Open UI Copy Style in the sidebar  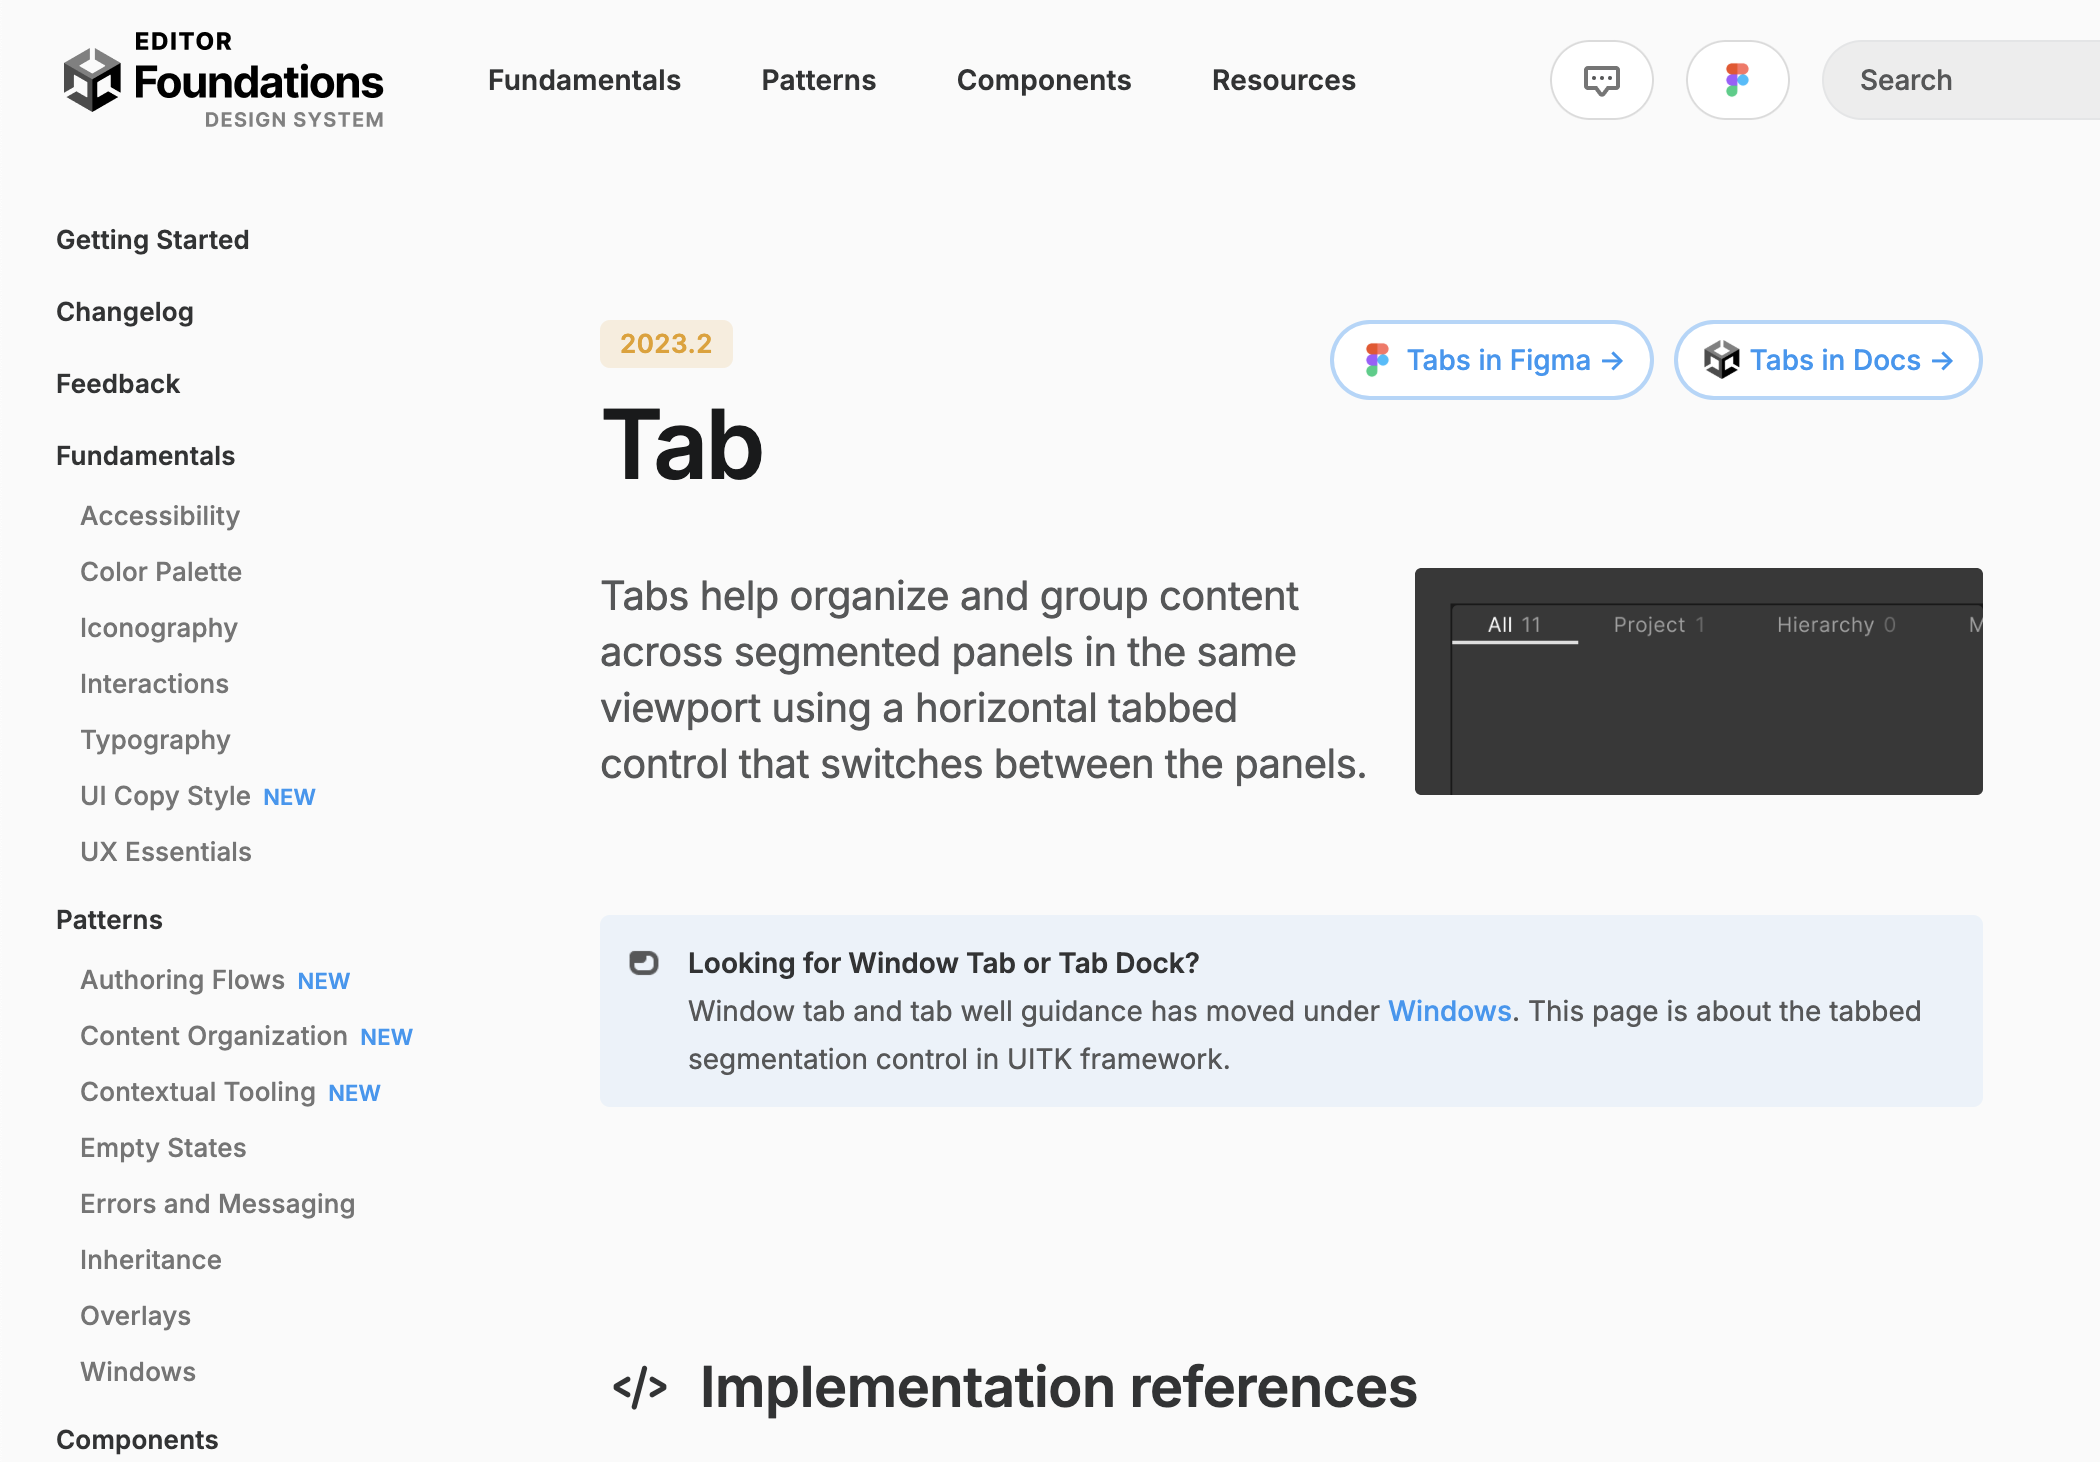165,796
